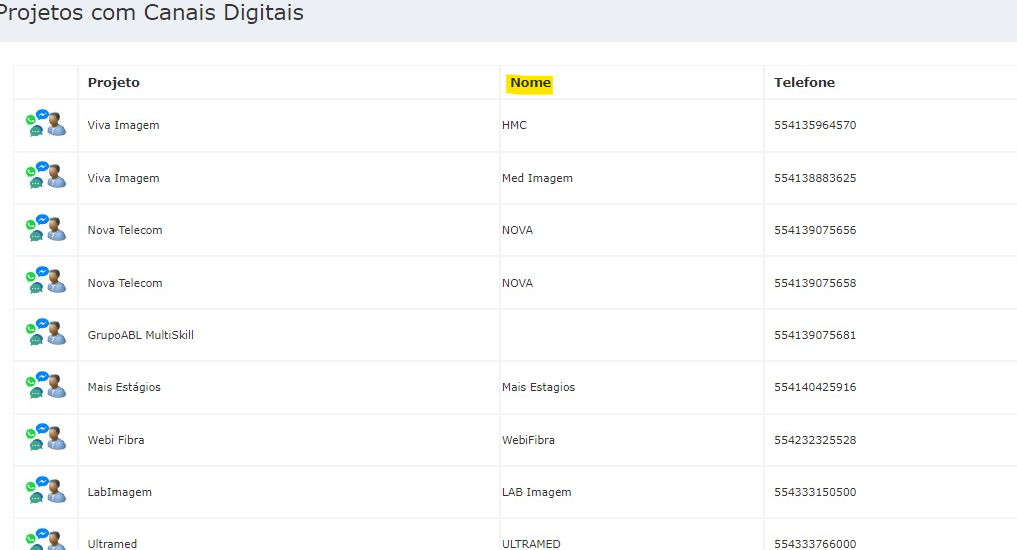Click phone number 554333766000

pos(815,544)
